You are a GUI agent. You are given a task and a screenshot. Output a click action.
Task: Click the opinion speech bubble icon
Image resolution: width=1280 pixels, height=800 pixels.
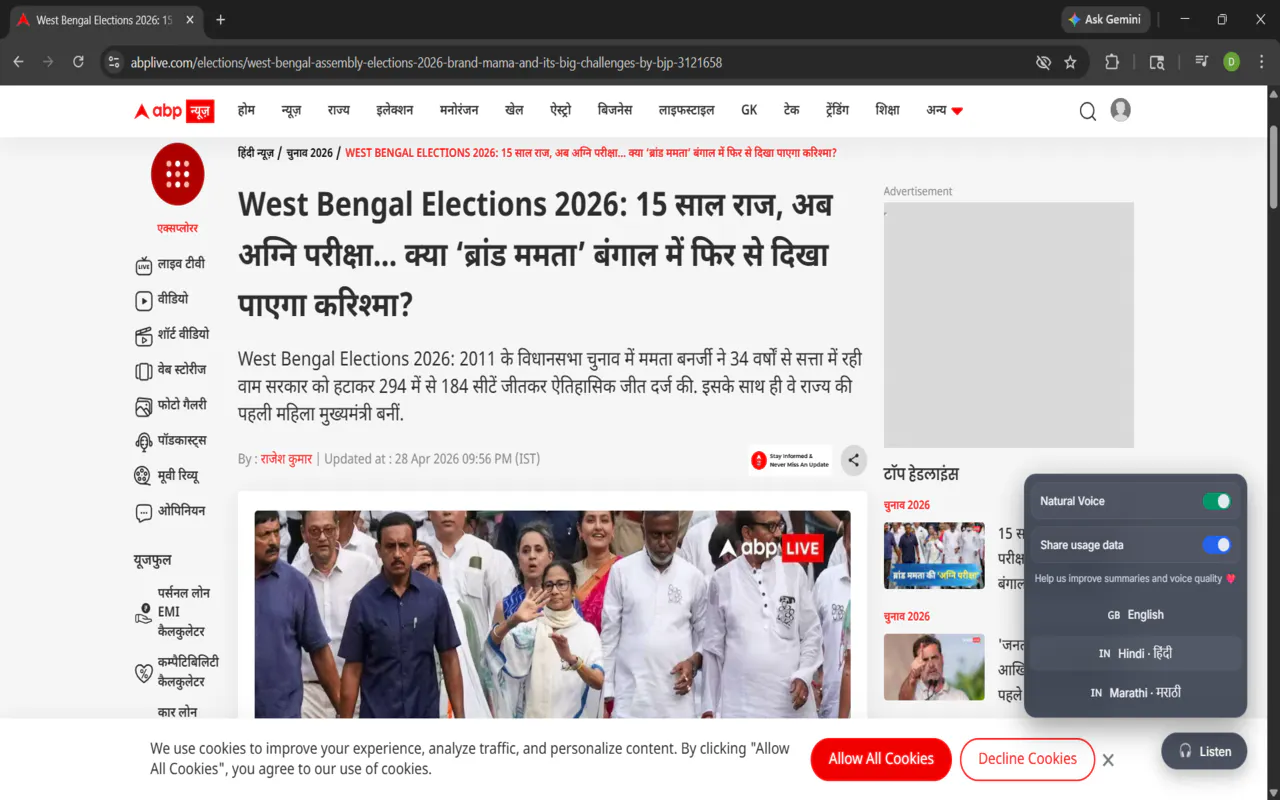click(143, 512)
